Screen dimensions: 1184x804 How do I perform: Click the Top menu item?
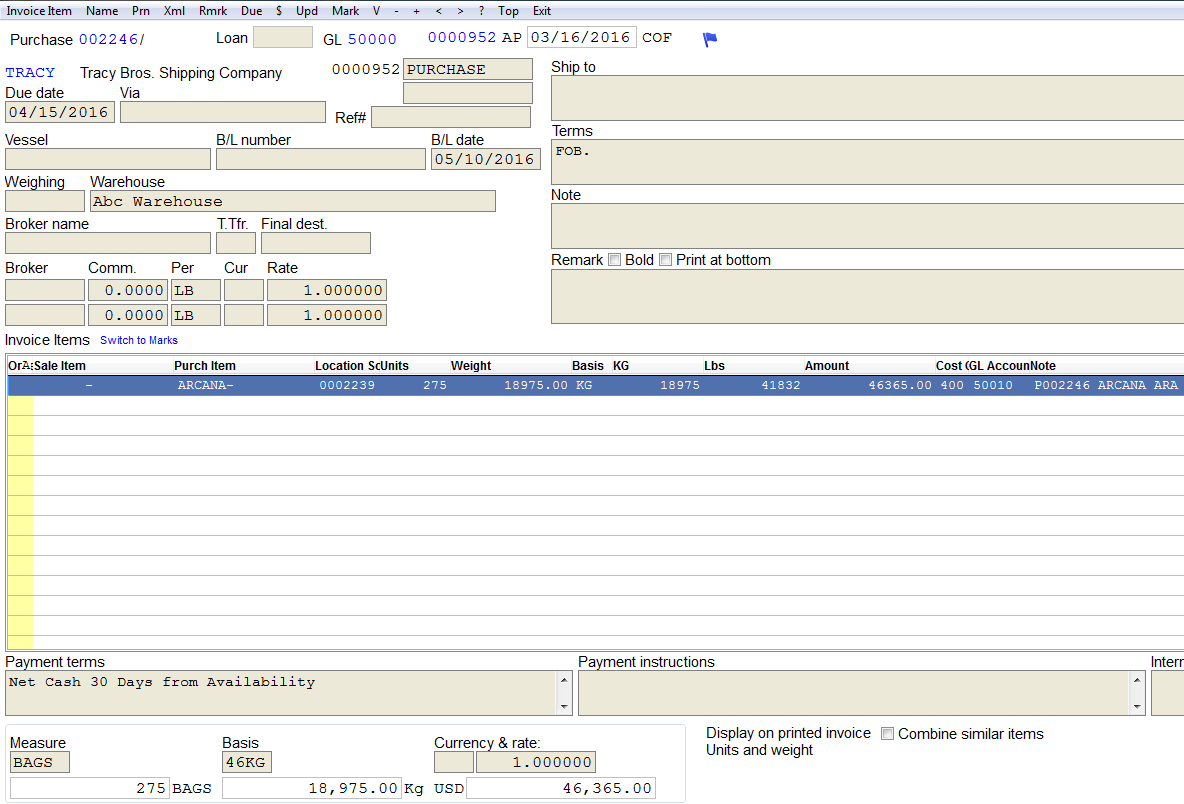coord(508,11)
